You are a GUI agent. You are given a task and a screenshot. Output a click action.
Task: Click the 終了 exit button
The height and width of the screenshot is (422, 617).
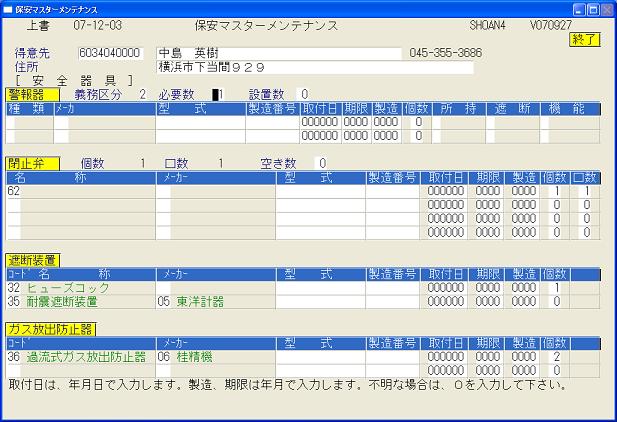pyautogui.click(x=584, y=39)
